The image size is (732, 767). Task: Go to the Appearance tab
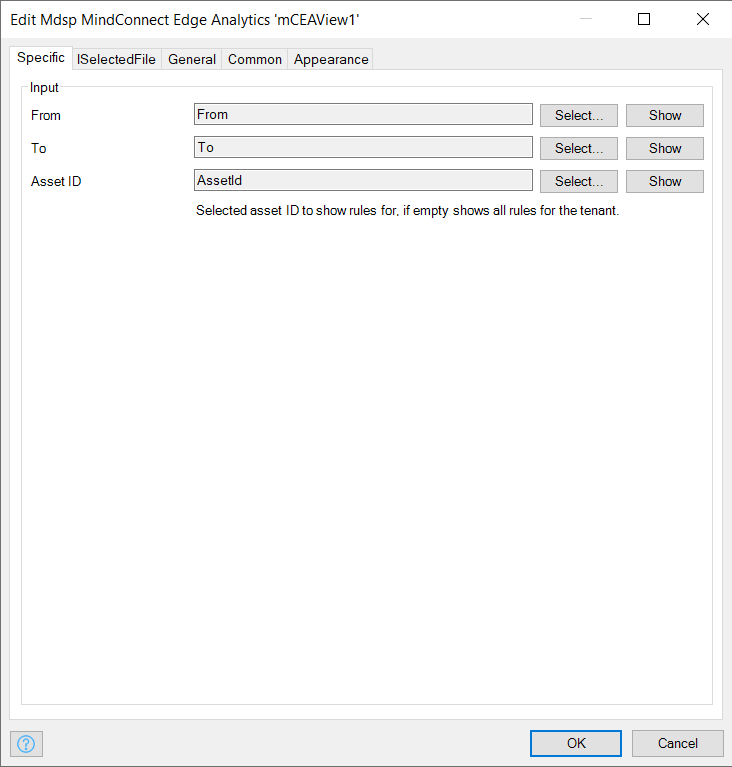[x=331, y=59]
